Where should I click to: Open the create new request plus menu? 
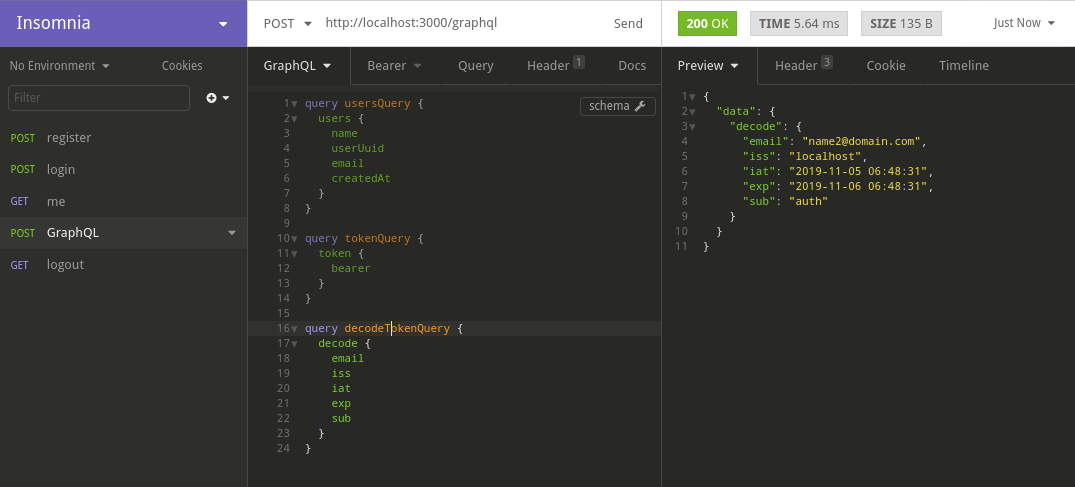coord(218,98)
